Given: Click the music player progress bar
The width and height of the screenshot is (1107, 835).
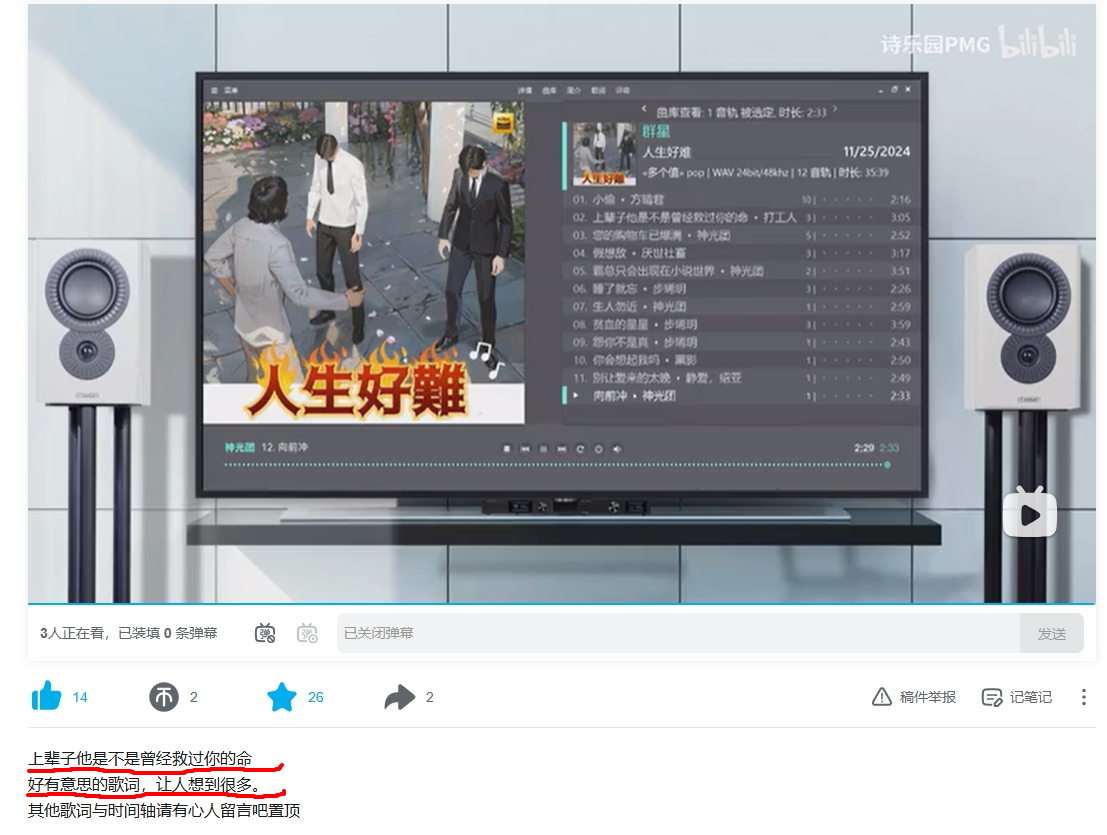Looking at the screenshot, I should coord(556,465).
